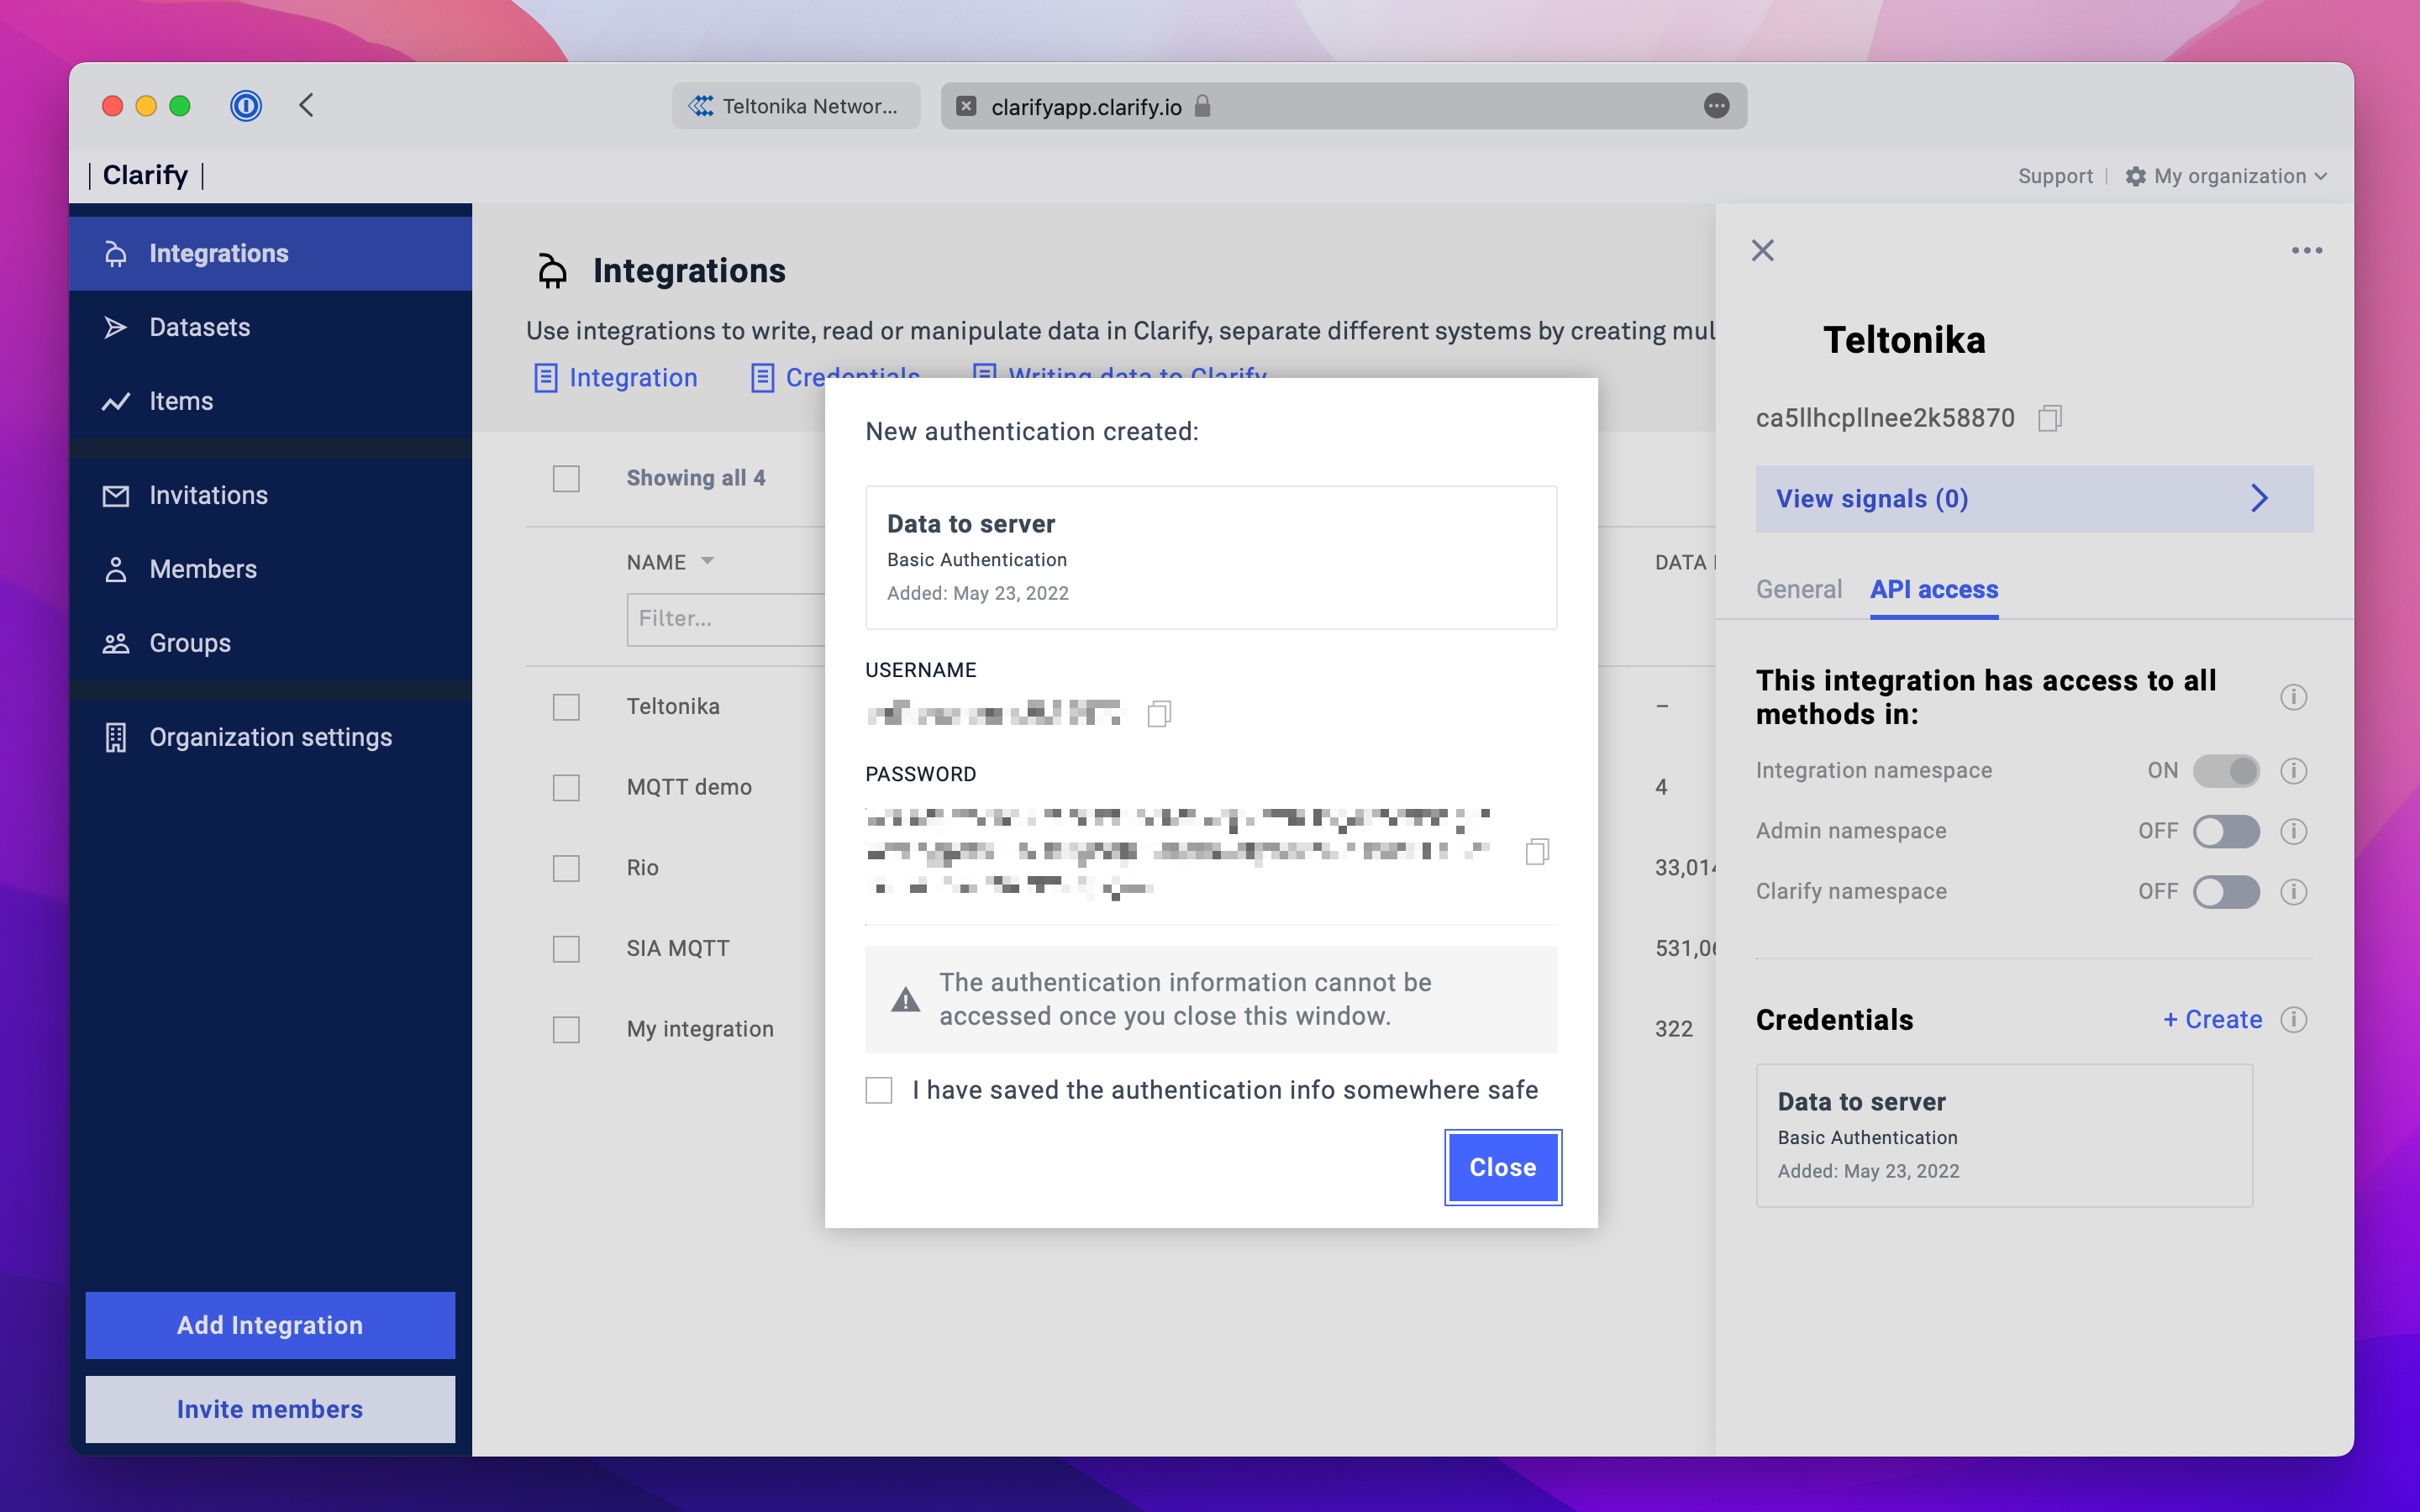Screen dimensions: 2420x1512
Task: Turn on the Clarify namespace toggle
Action: point(2225,891)
